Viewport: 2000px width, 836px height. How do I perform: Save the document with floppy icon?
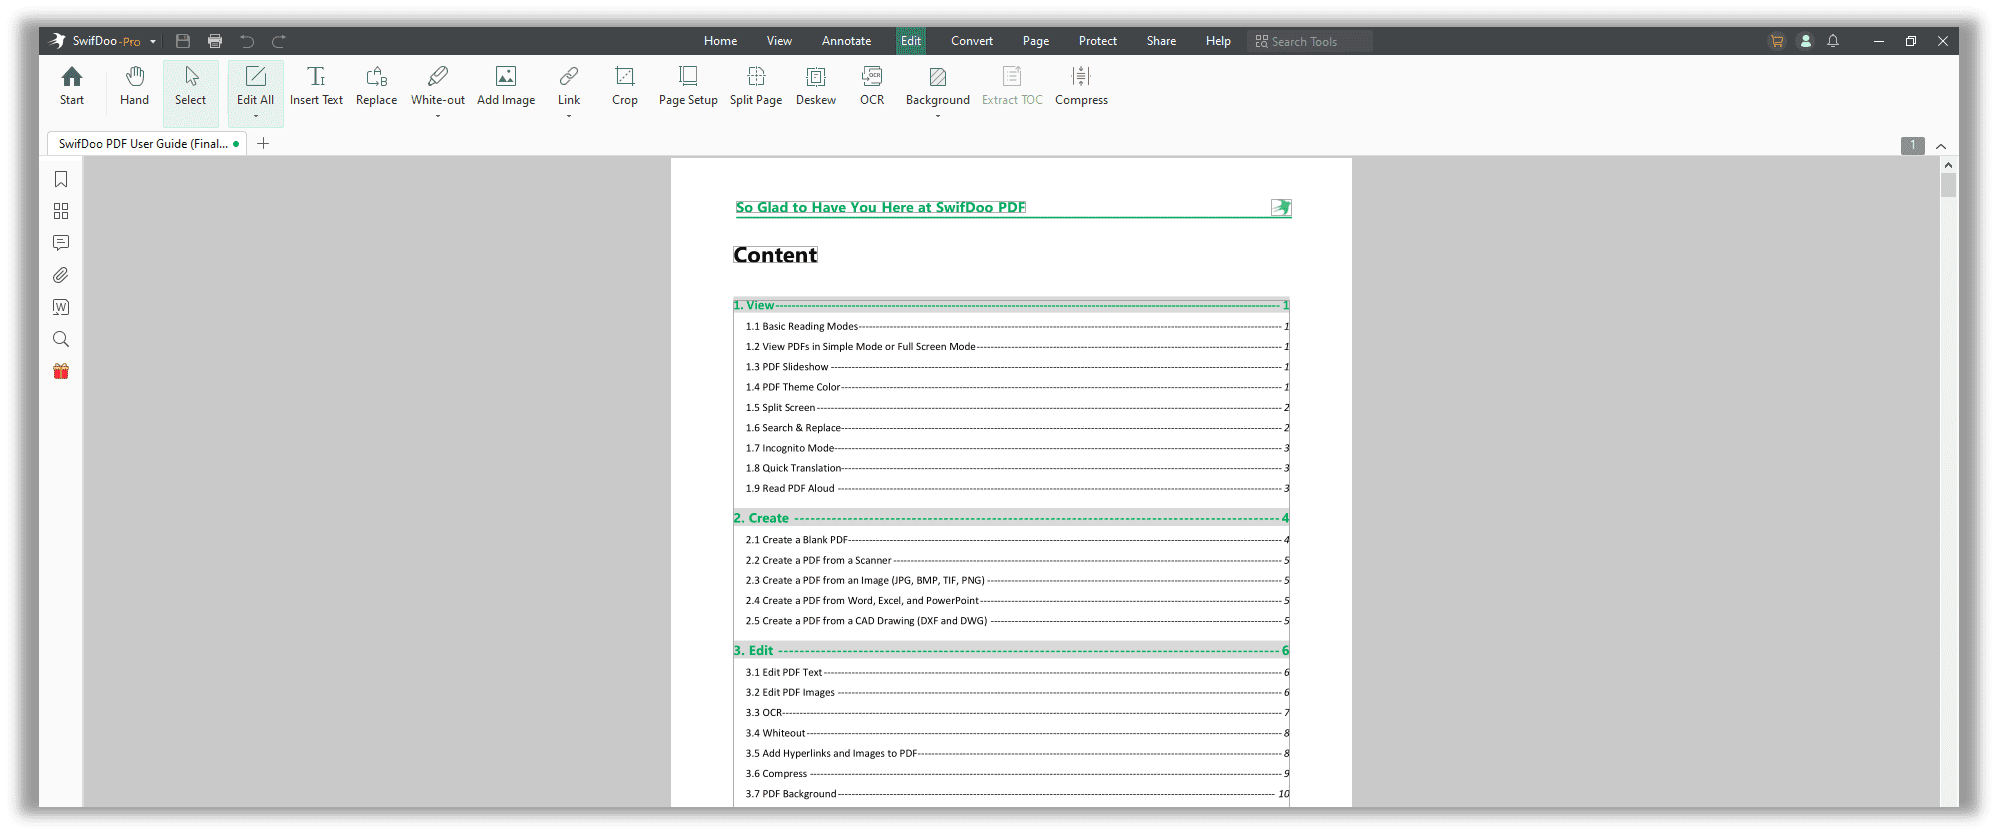183,41
